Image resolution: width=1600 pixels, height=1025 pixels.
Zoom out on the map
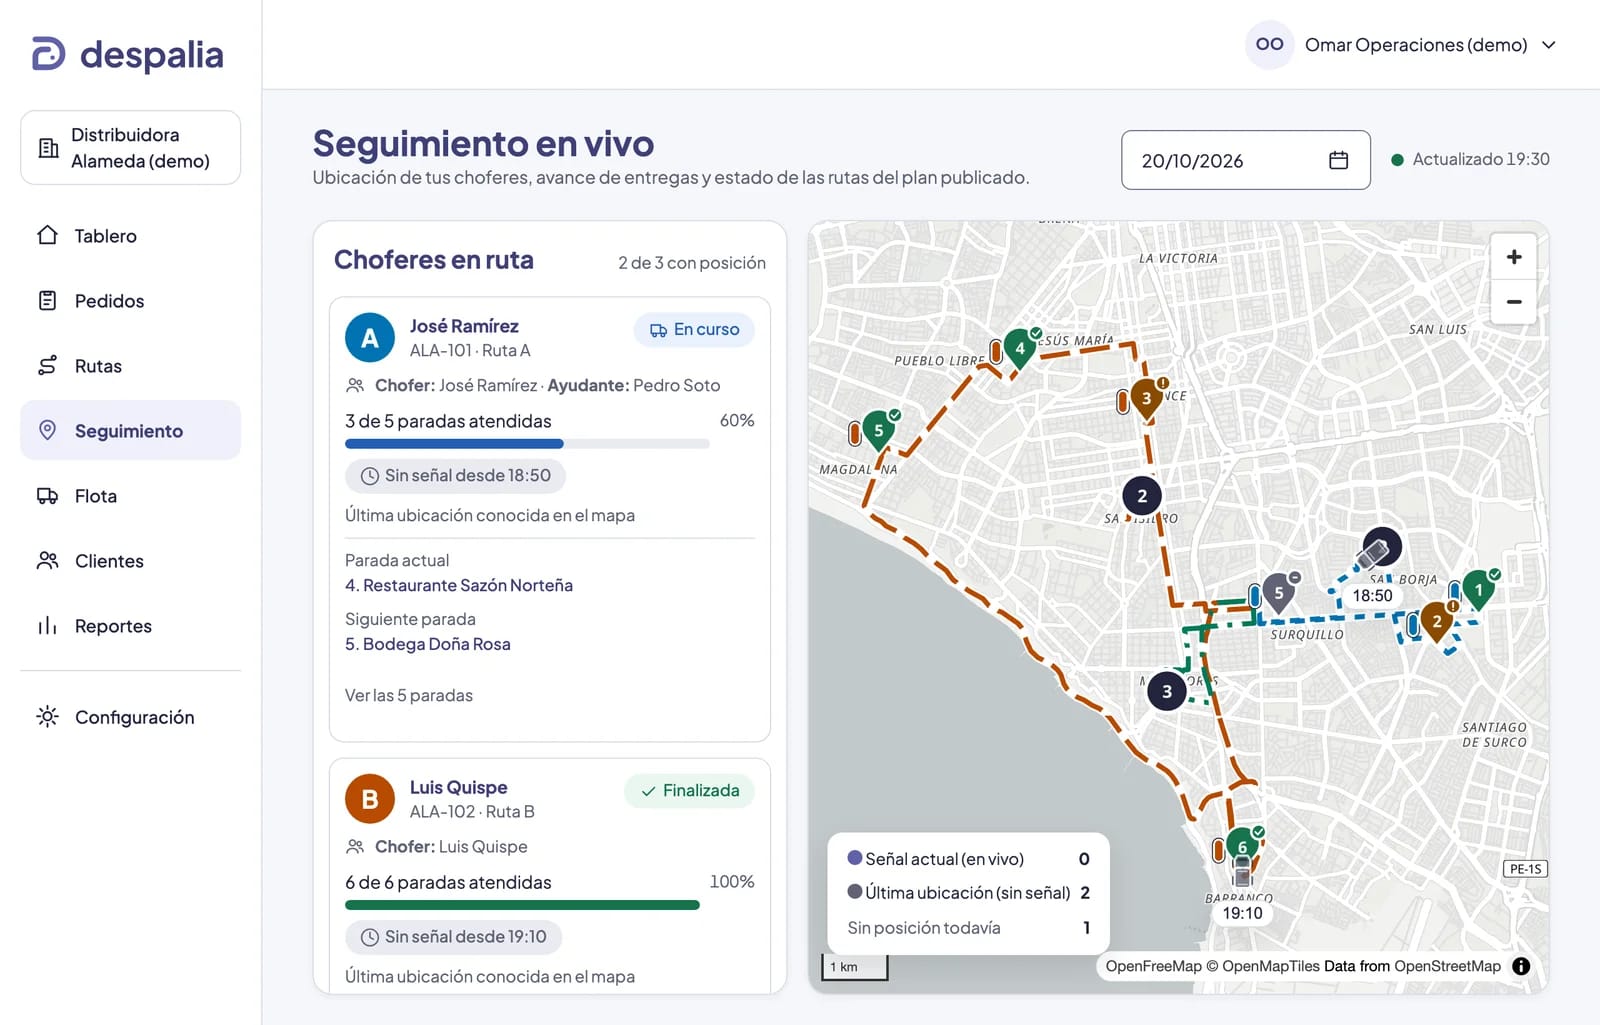[x=1514, y=302]
